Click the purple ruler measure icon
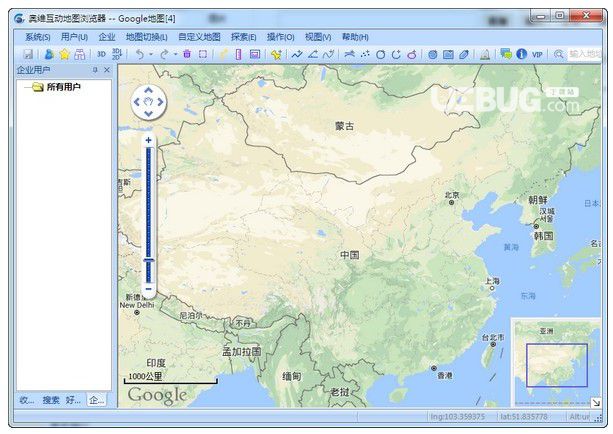 (238, 54)
